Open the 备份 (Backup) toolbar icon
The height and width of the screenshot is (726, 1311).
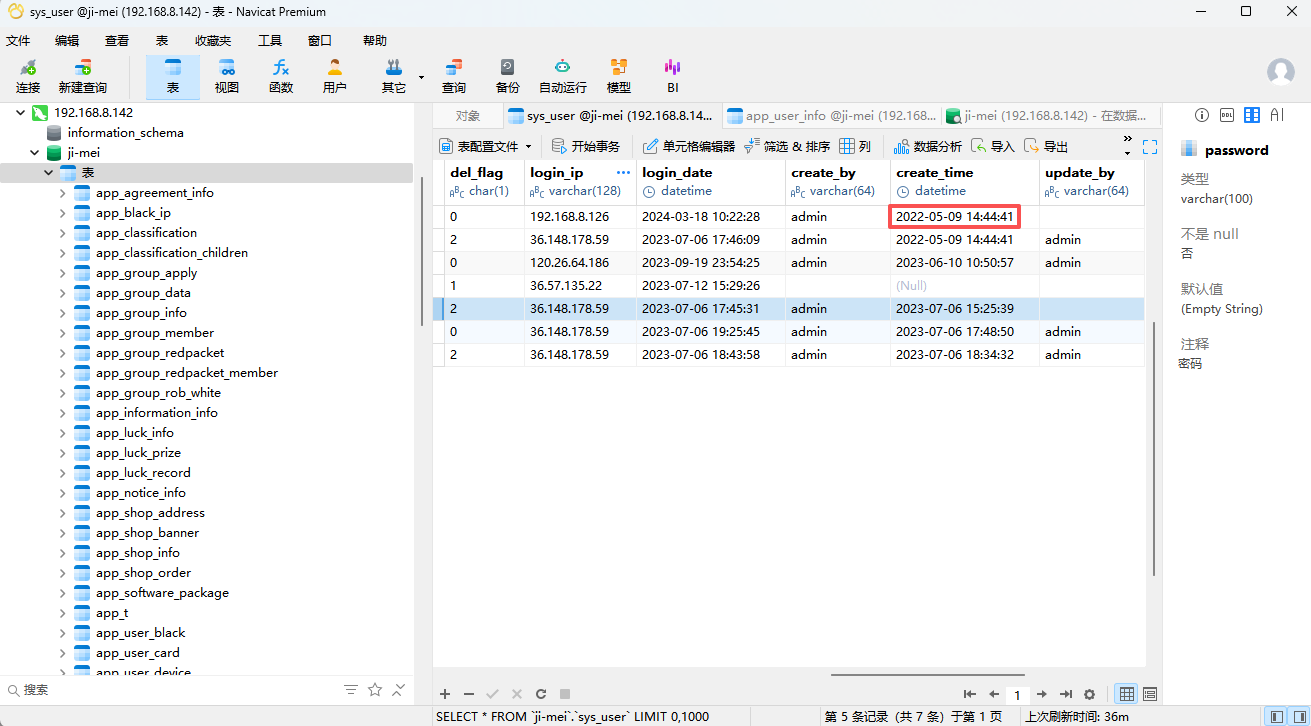click(x=508, y=76)
